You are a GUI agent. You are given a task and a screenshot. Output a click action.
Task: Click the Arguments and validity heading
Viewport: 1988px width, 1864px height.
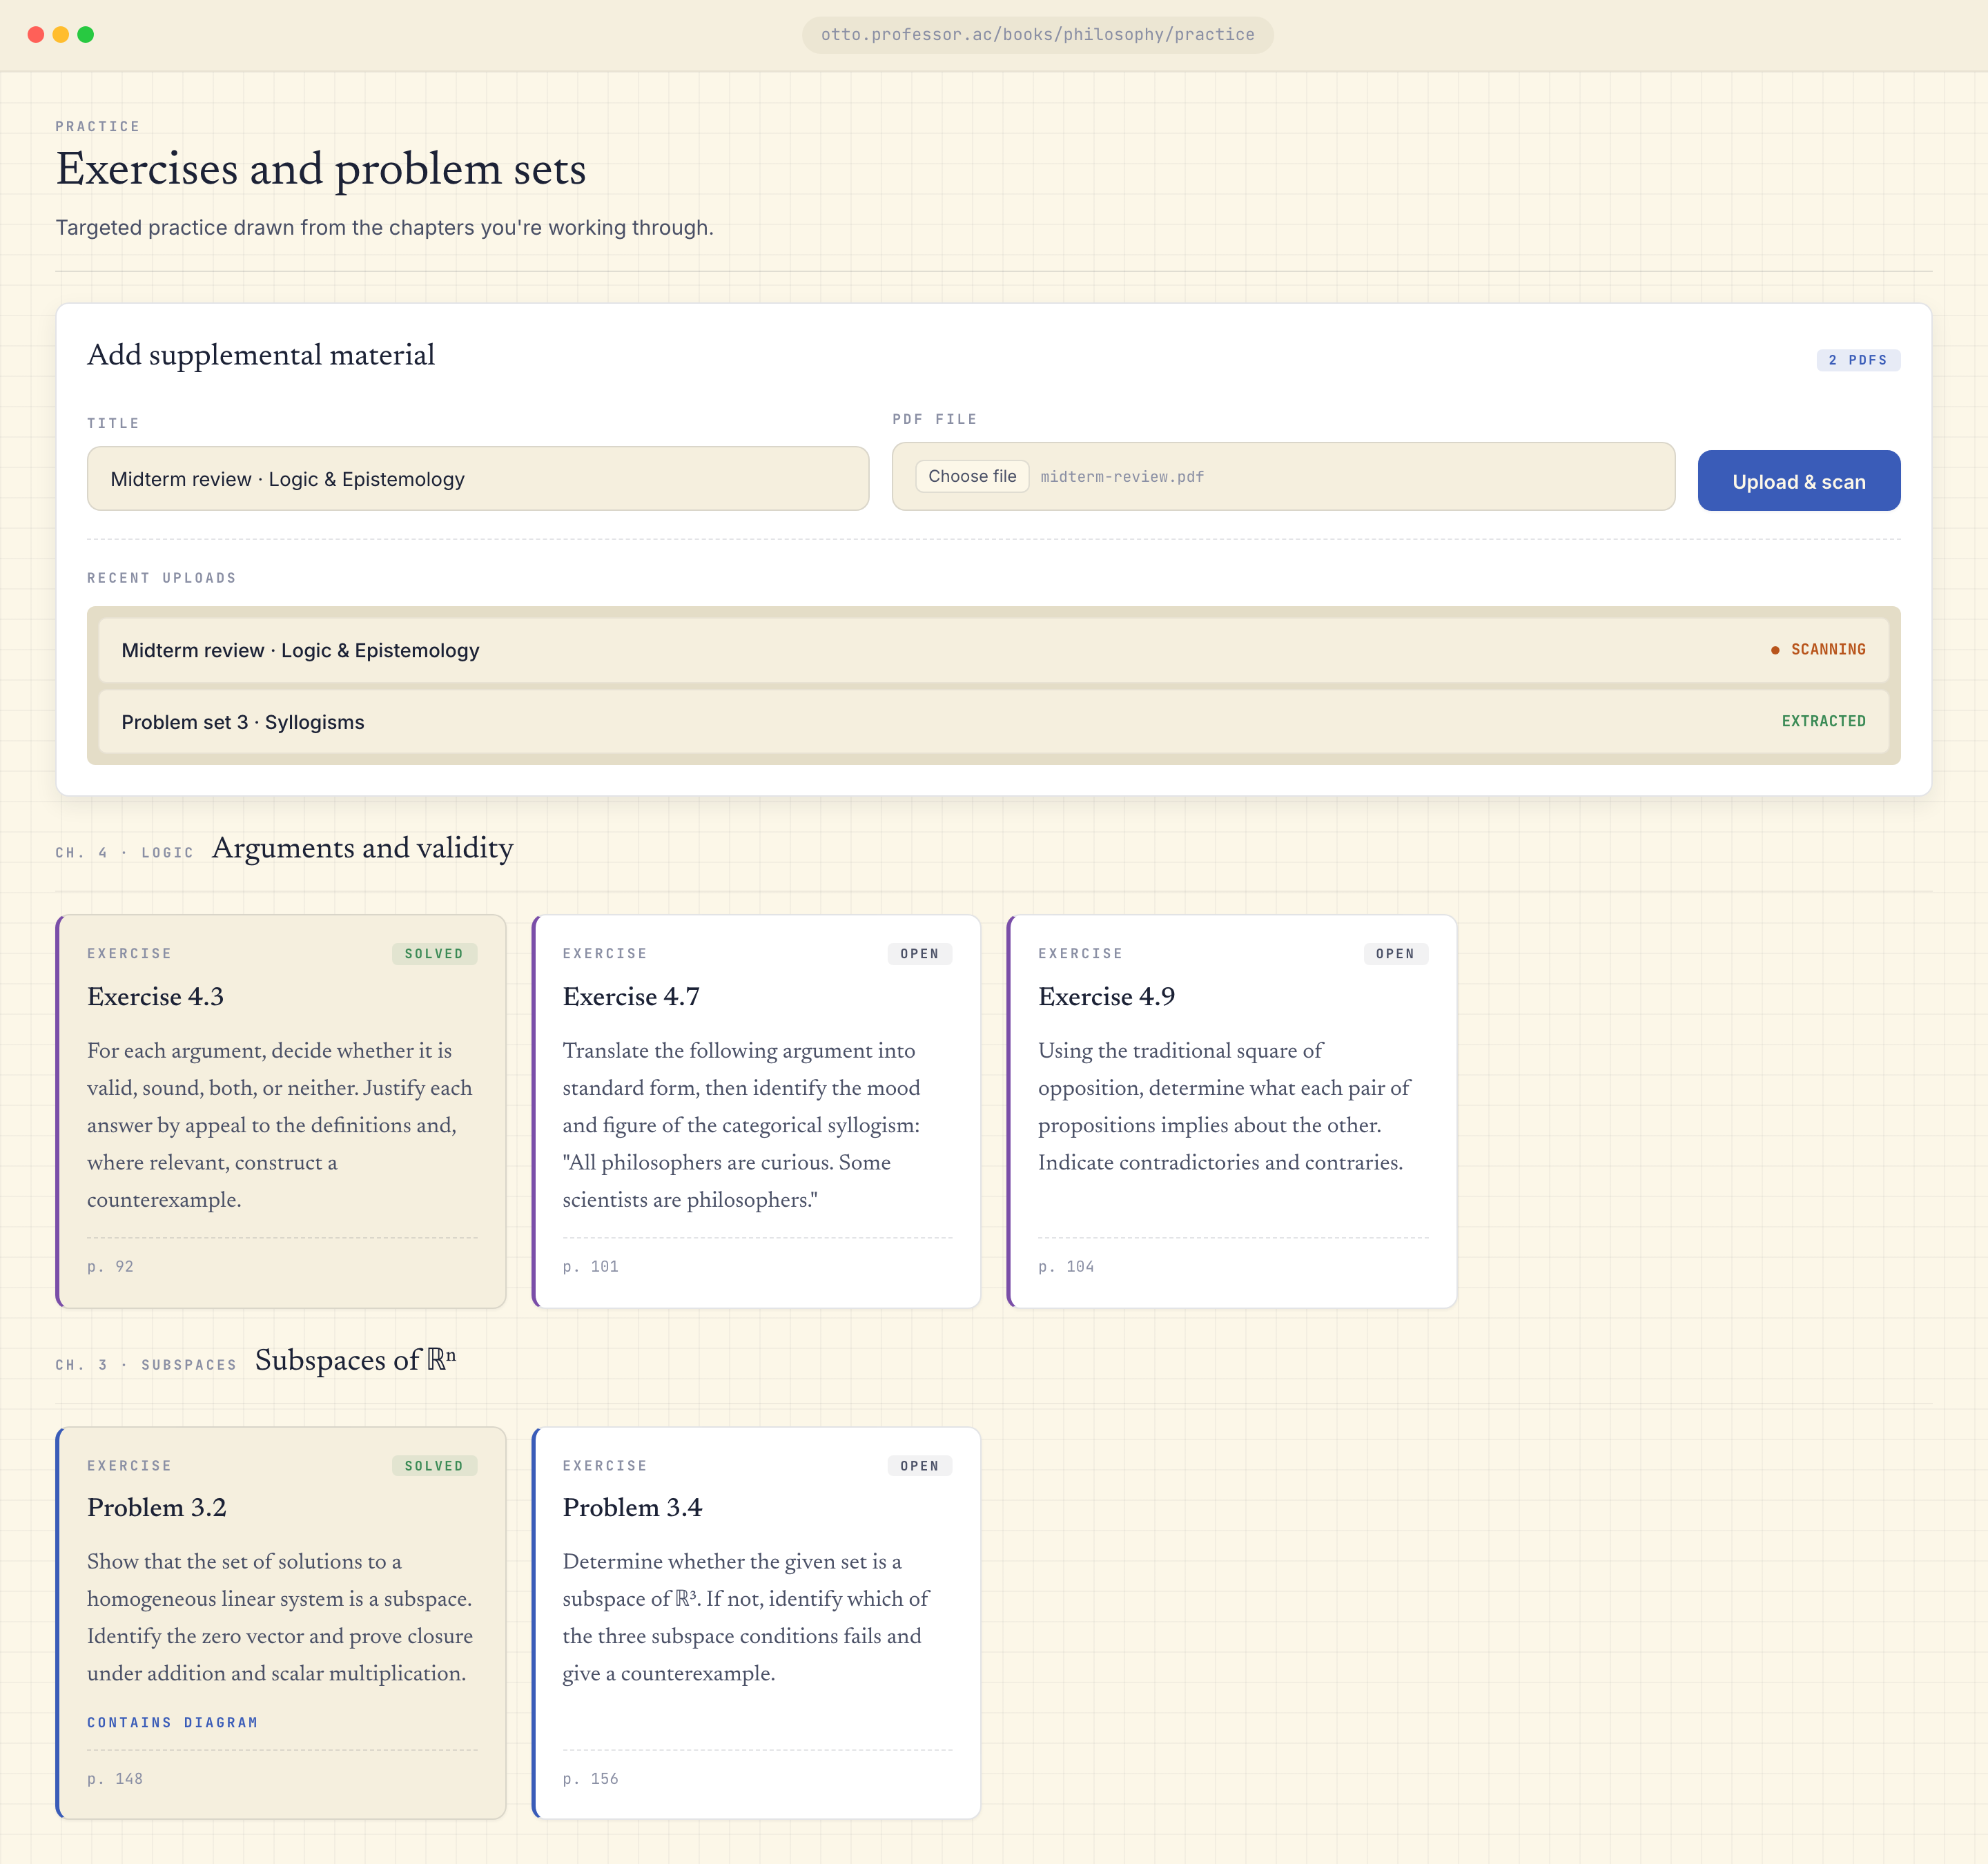pyautogui.click(x=362, y=848)
